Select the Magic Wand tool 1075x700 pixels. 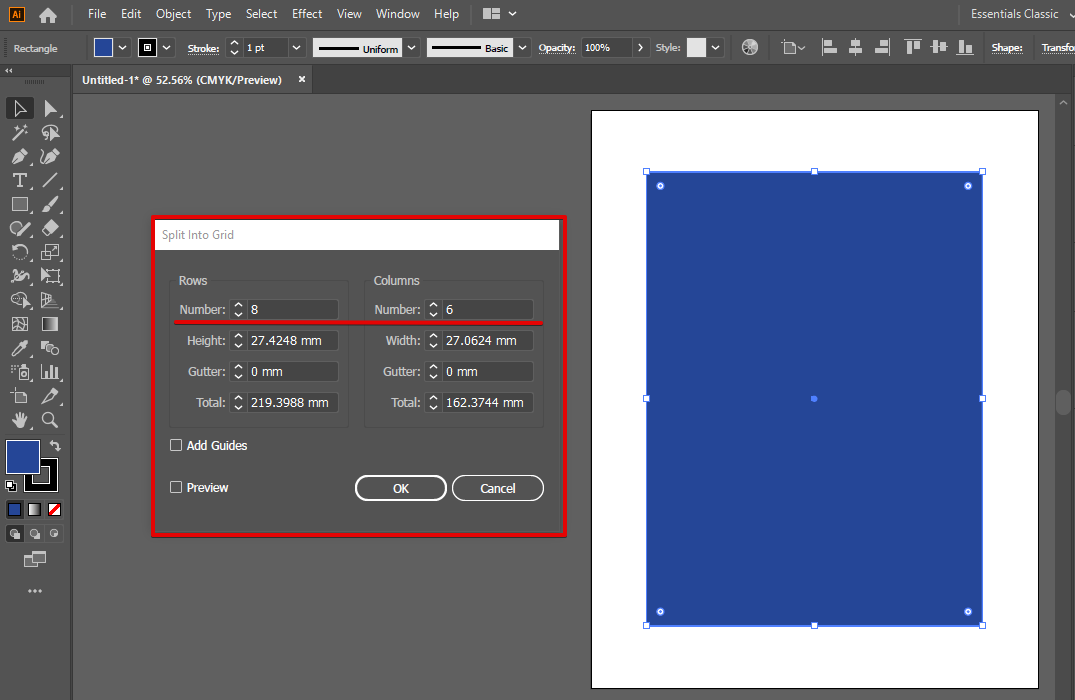click(19, 132)
